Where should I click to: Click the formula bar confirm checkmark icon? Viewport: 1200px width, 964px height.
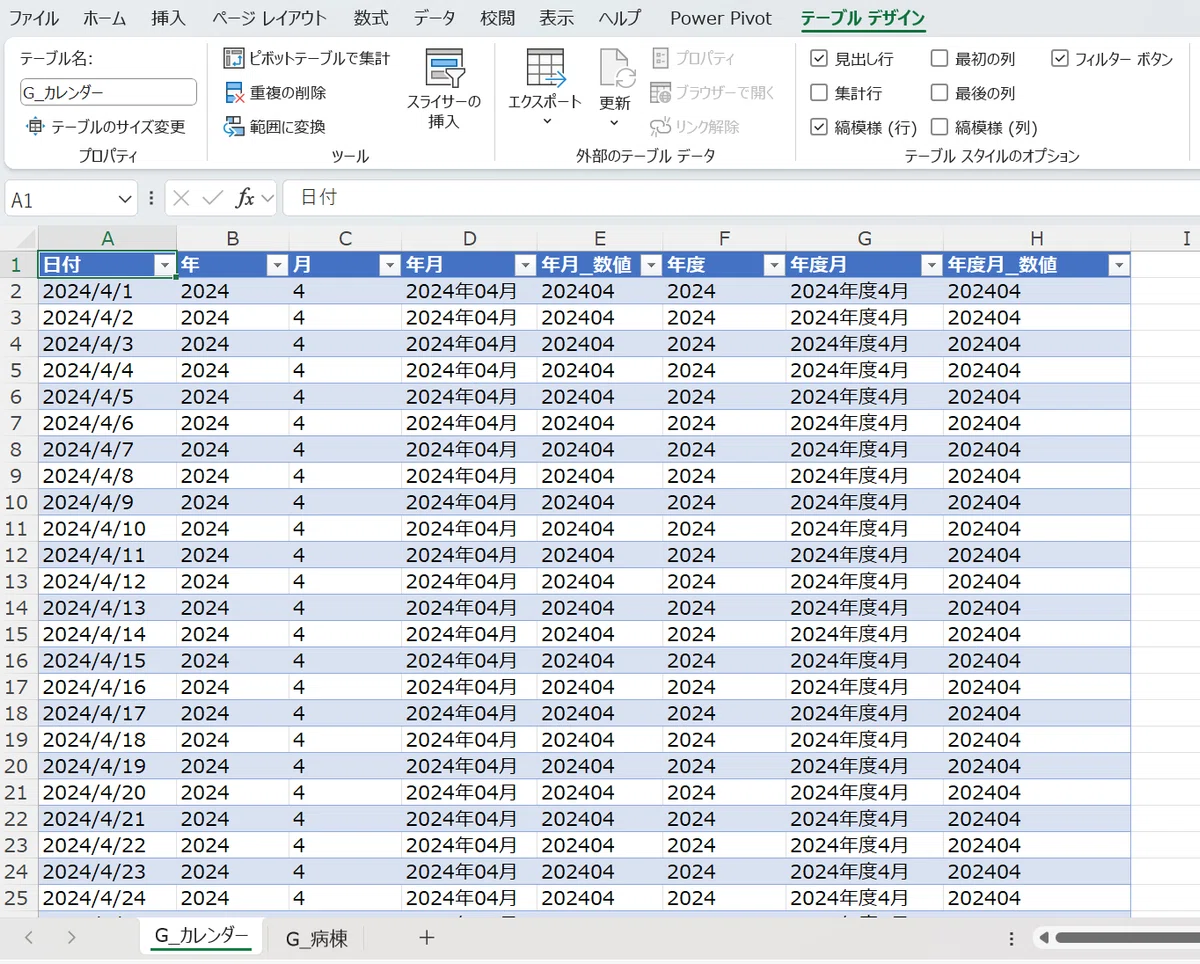click(212, 198)
